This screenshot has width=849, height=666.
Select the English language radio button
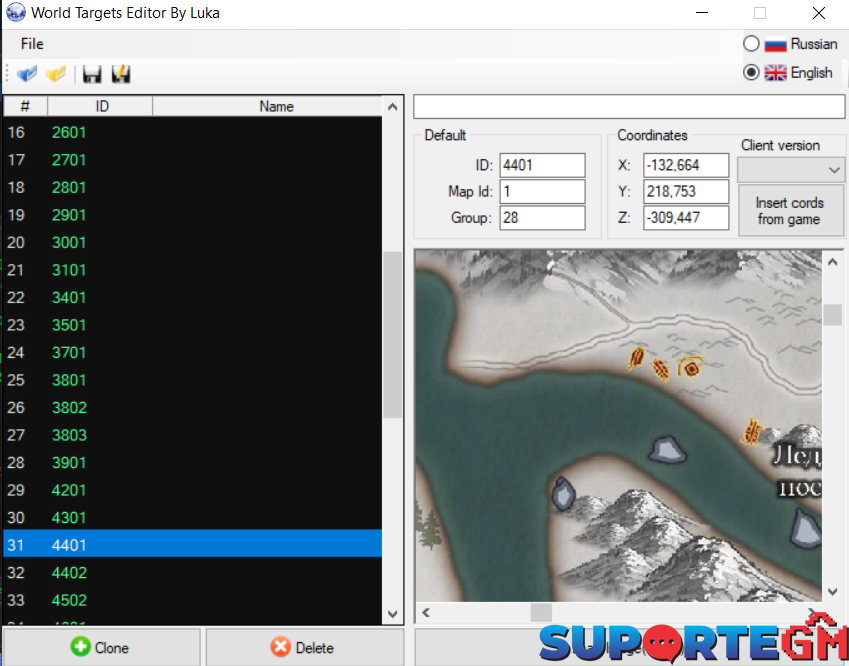[751, 72]
